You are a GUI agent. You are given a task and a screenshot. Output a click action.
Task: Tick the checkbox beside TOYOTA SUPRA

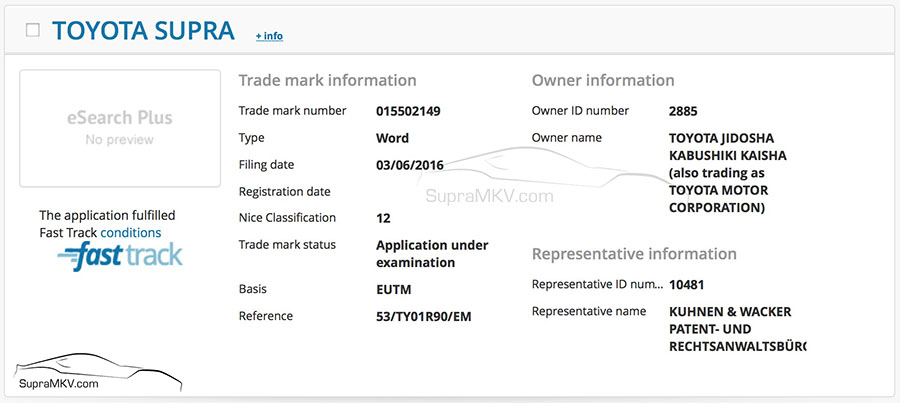pyautogui.click(x=33, y=30)
